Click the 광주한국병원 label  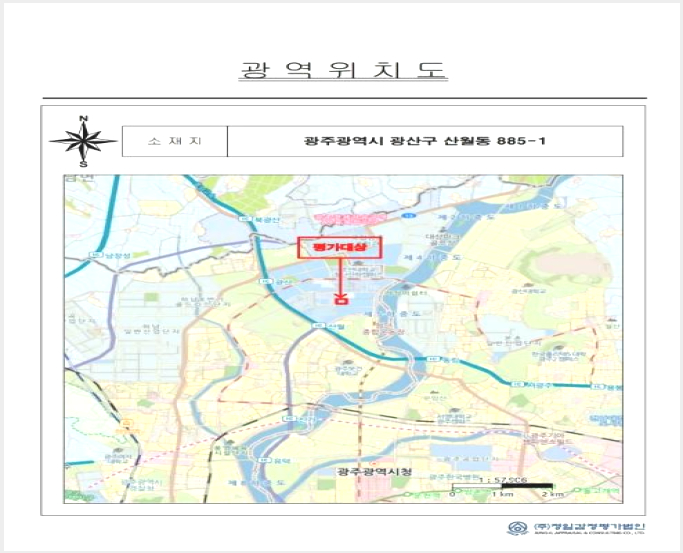(x=454, y=476)
